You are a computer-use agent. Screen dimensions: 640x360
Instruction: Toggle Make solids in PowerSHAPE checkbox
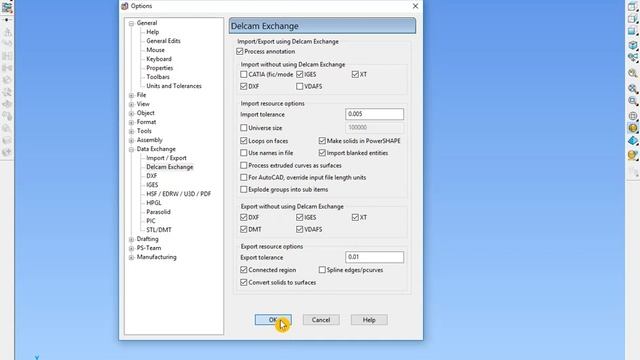tap(322, 141)
